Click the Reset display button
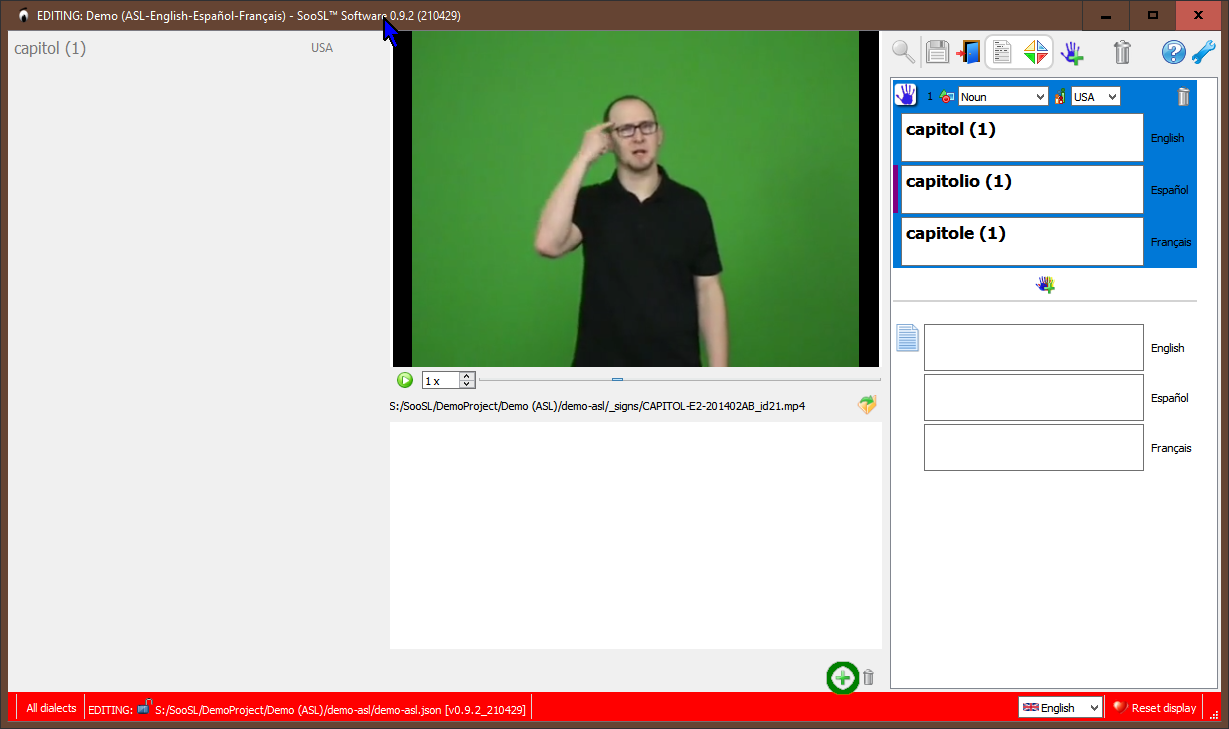Viewport: 1229px width, 729px height. (1154, 708)
